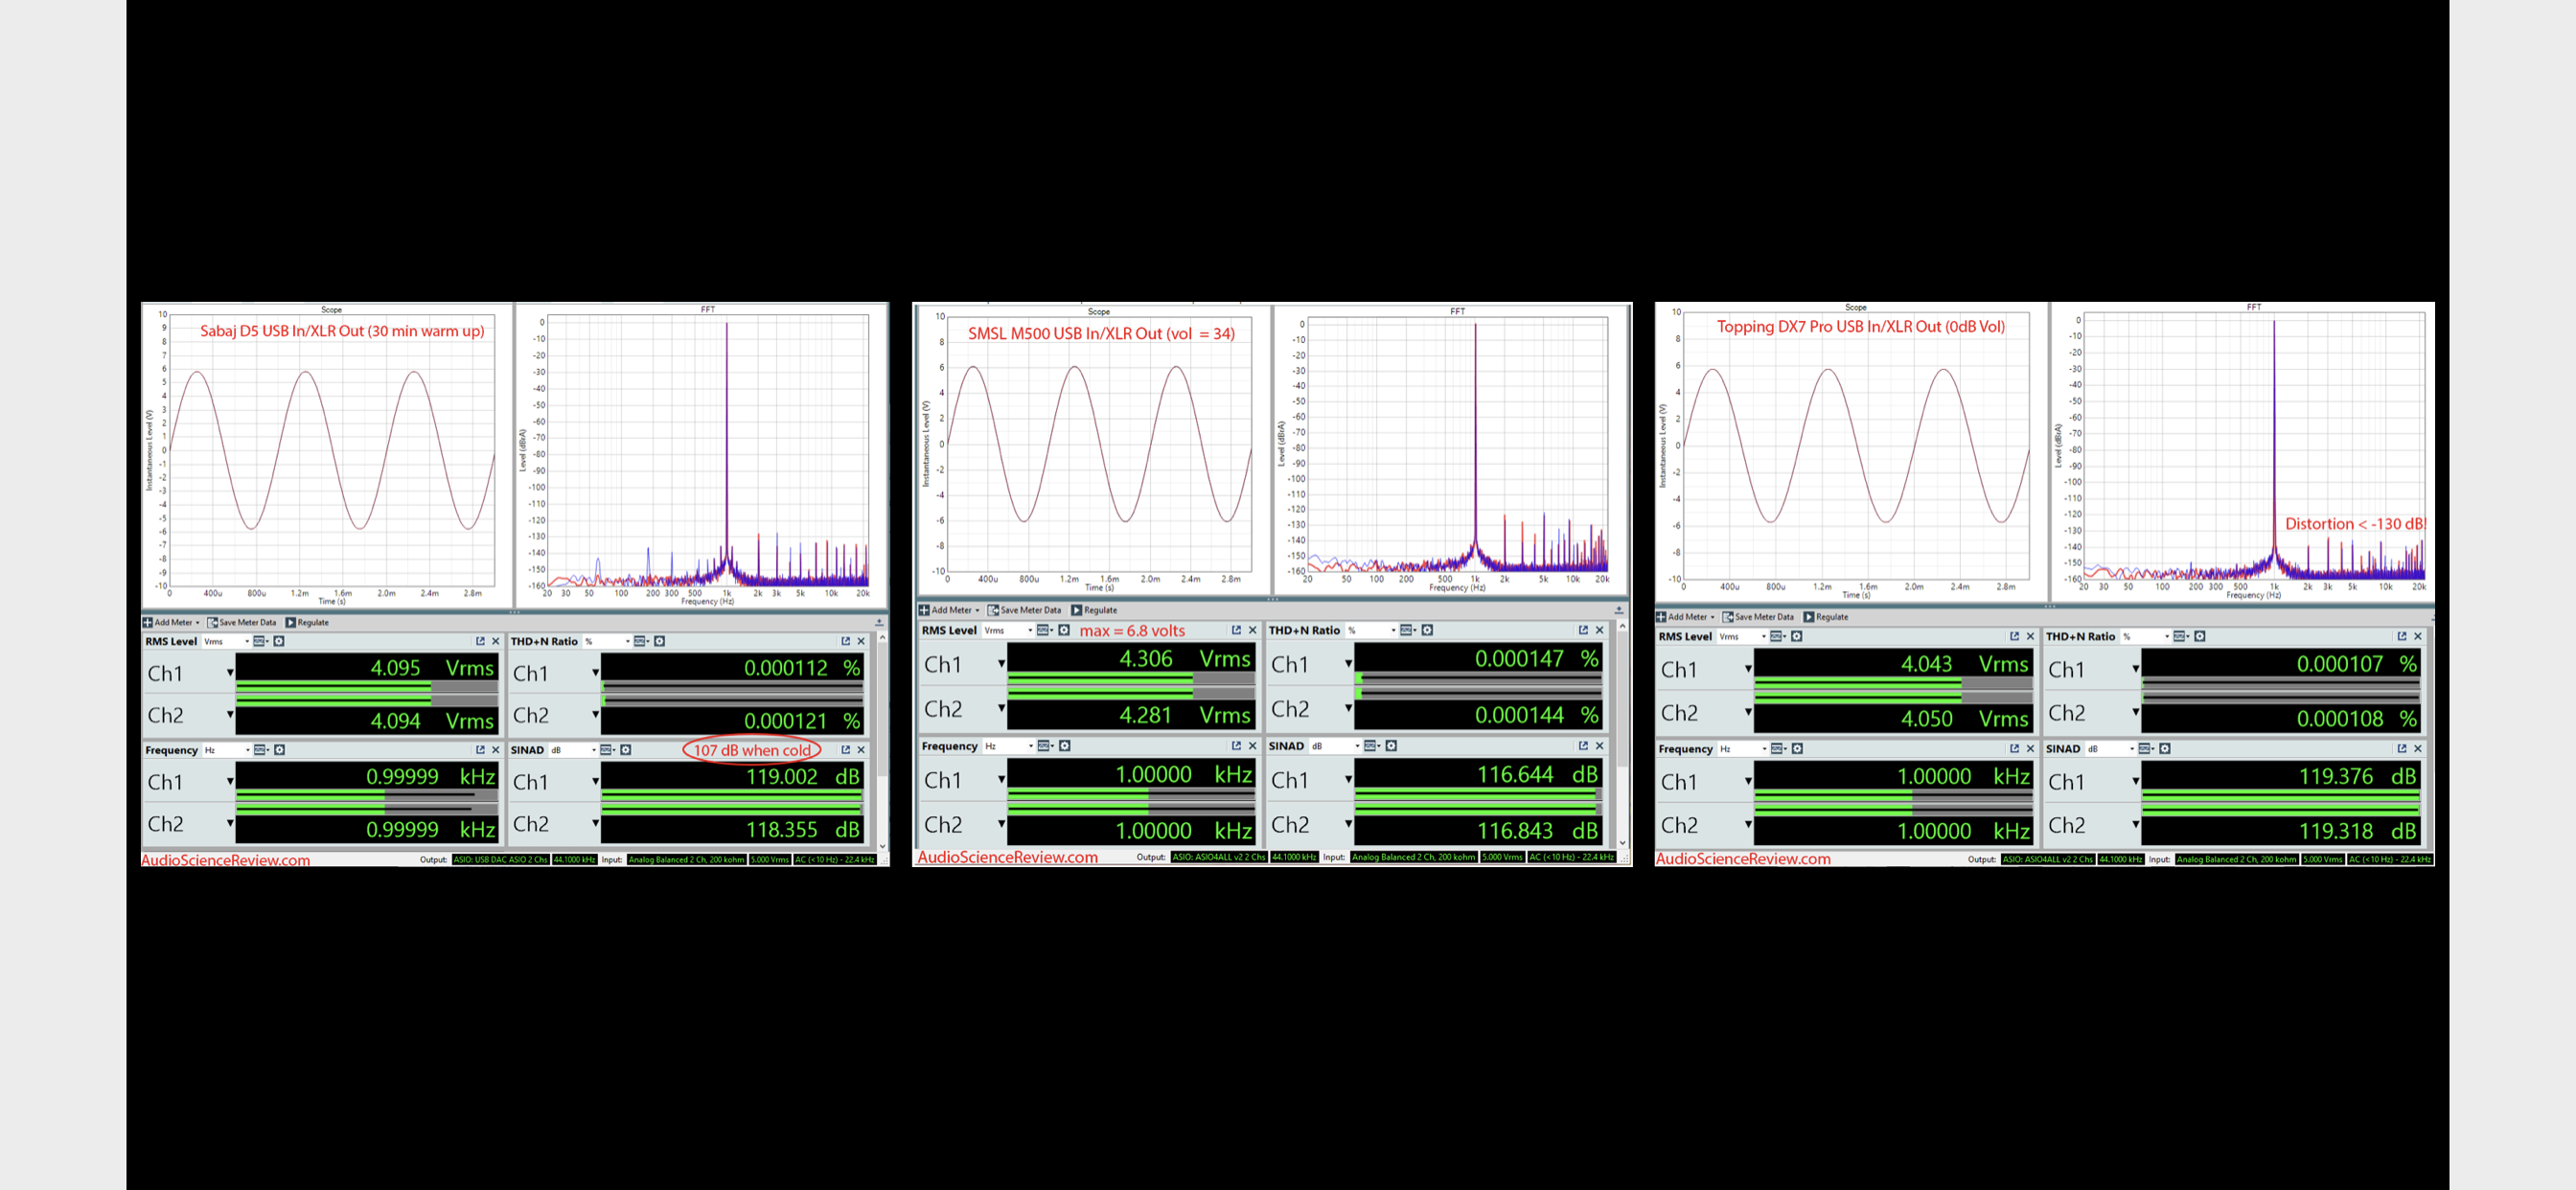Screen dimensions: 2576x1190
Task: Click Analog Balanced input field in Topping DX7 panel
Action: [x=2236, y=859]
